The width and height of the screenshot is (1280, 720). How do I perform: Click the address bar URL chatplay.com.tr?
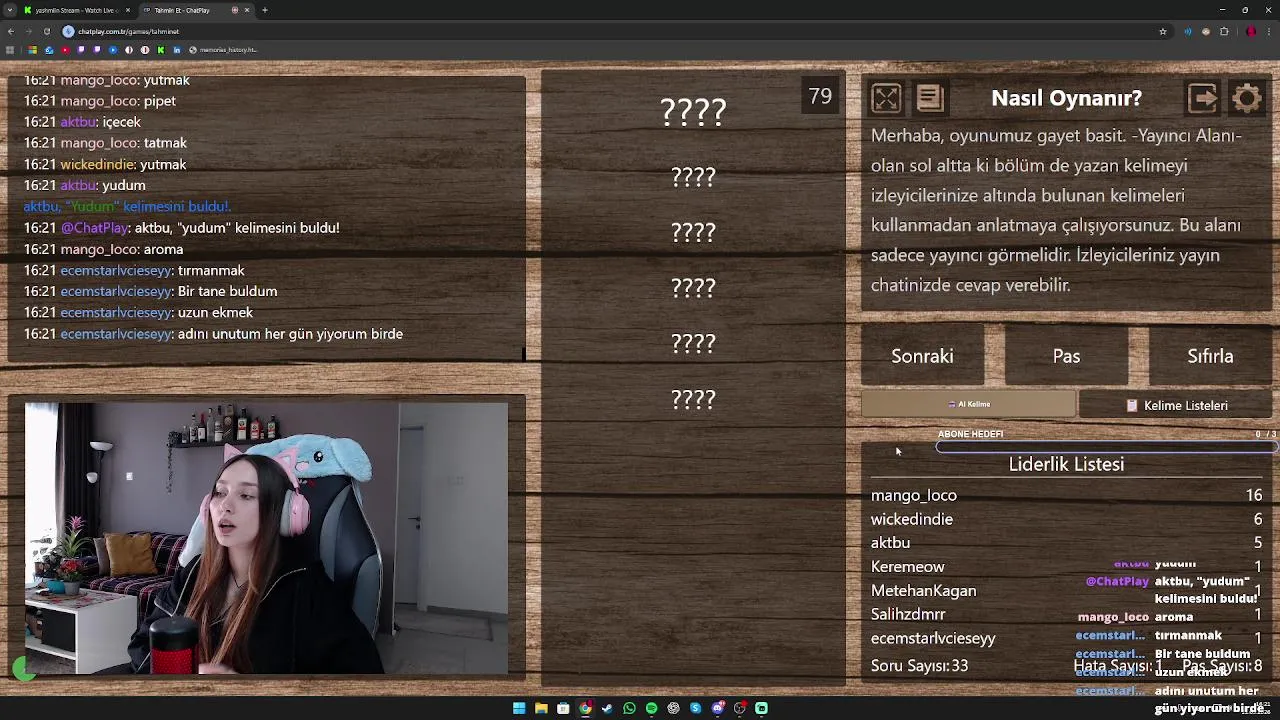click(x=128, y=31)
